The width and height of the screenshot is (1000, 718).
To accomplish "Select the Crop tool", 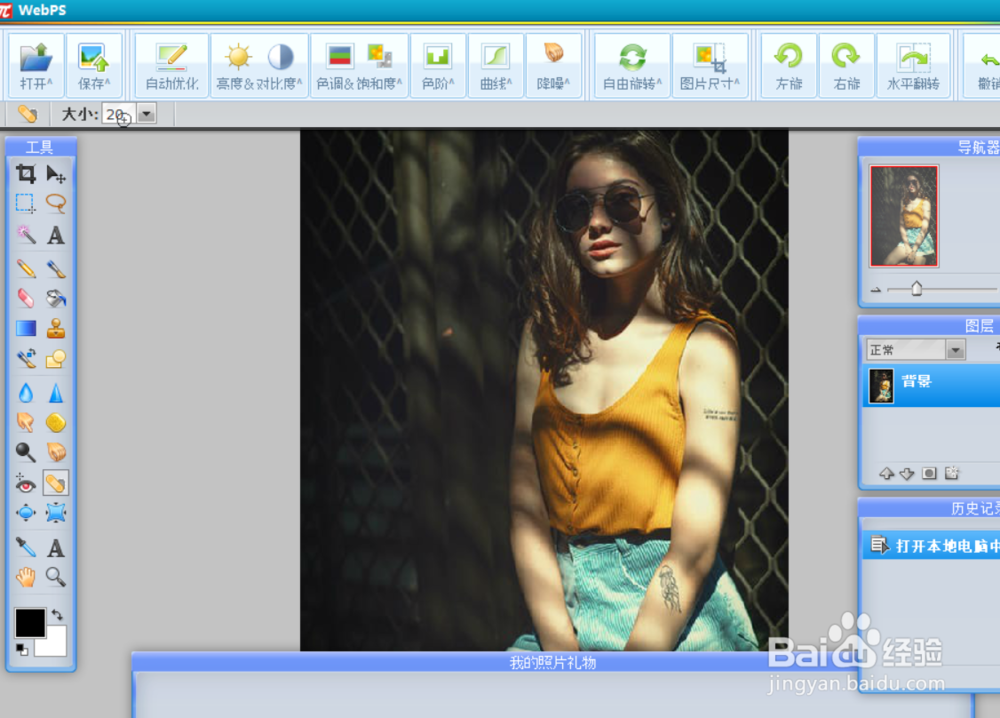I will (26, 173).
